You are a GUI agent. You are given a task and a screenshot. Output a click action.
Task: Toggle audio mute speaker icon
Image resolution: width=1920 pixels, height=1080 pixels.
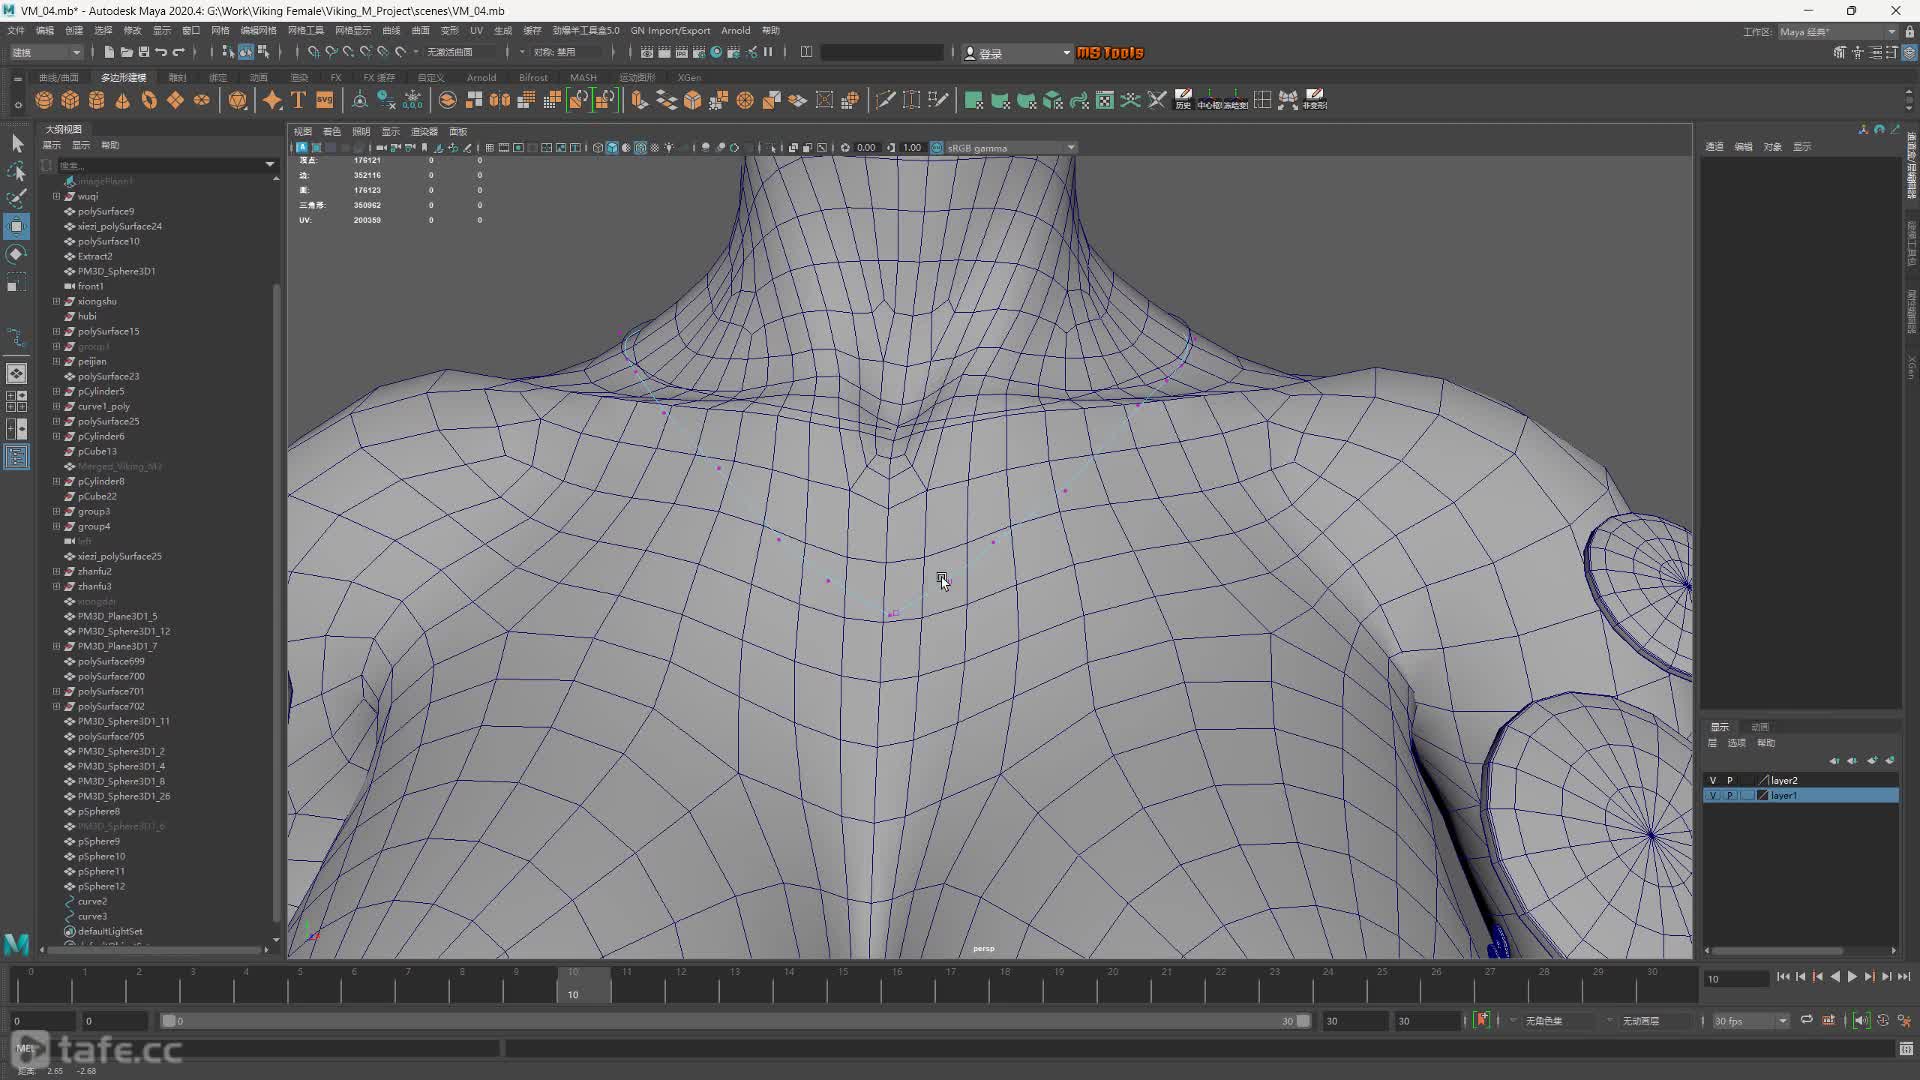1861,1020
